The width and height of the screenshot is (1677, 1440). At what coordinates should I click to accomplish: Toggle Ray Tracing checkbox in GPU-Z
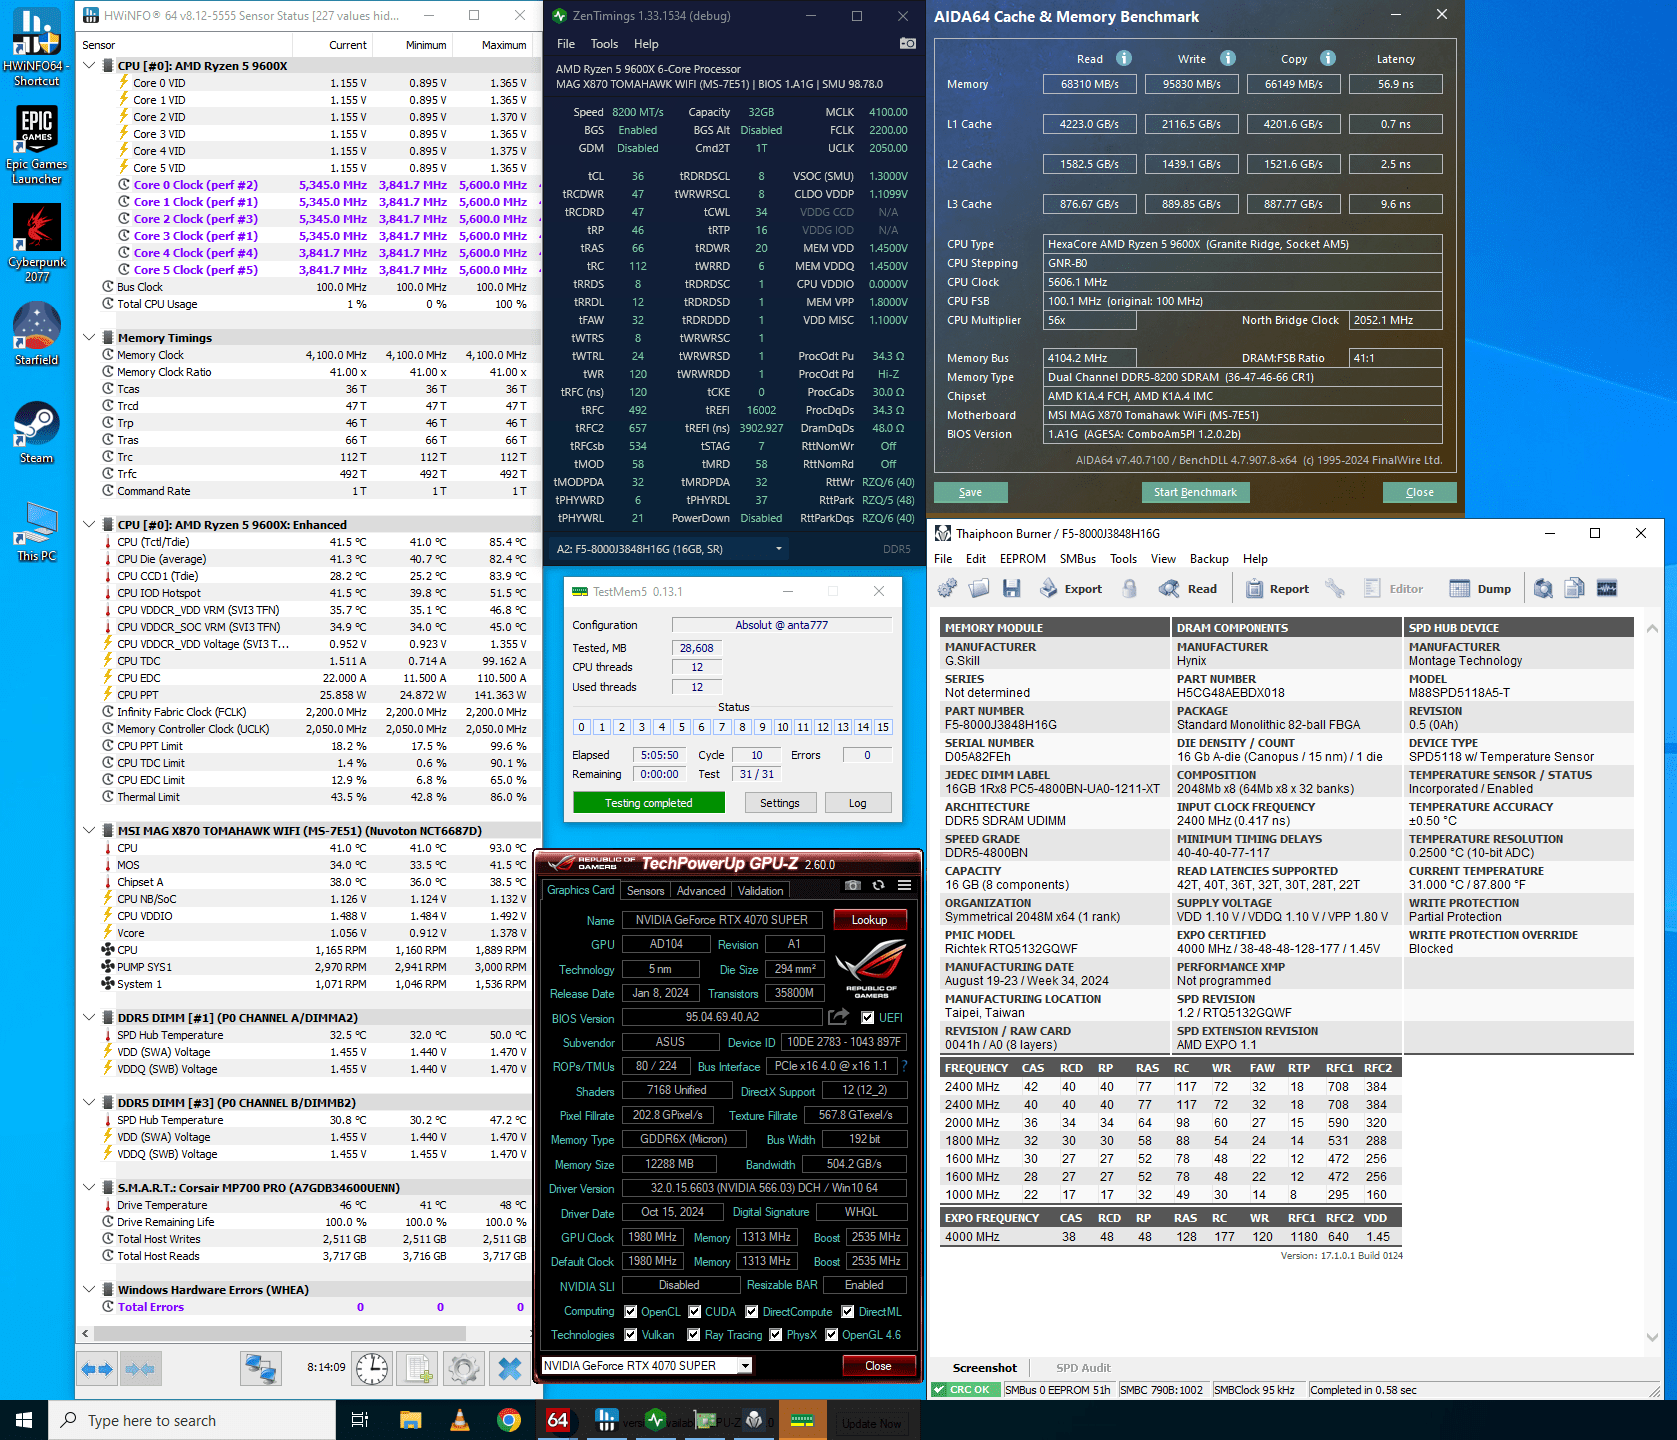(694, 1335)
